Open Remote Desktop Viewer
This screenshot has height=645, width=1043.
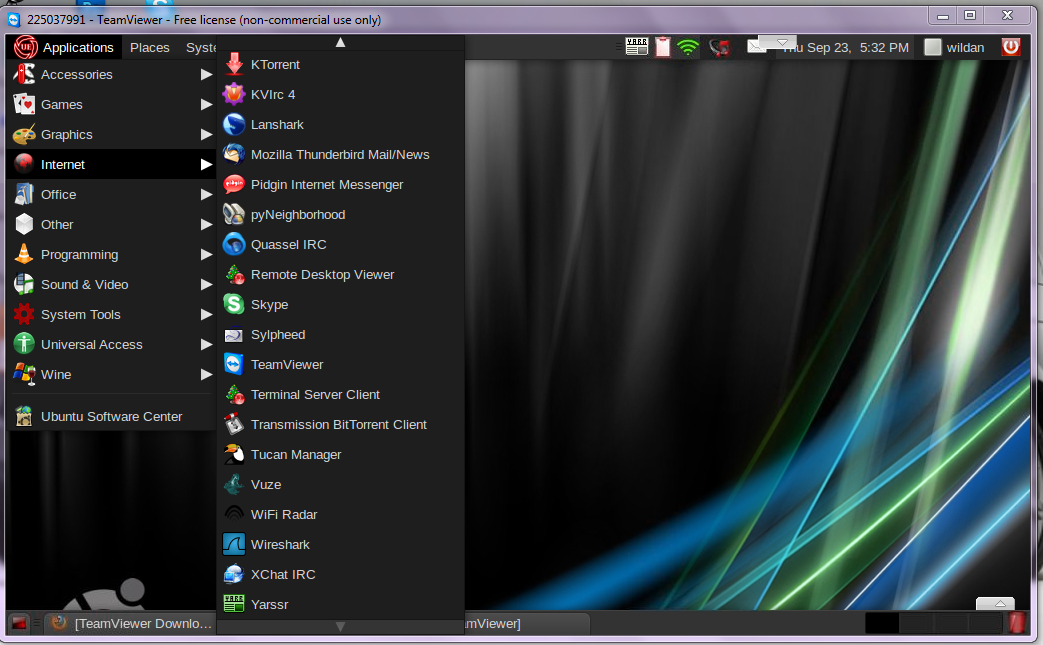340,274
